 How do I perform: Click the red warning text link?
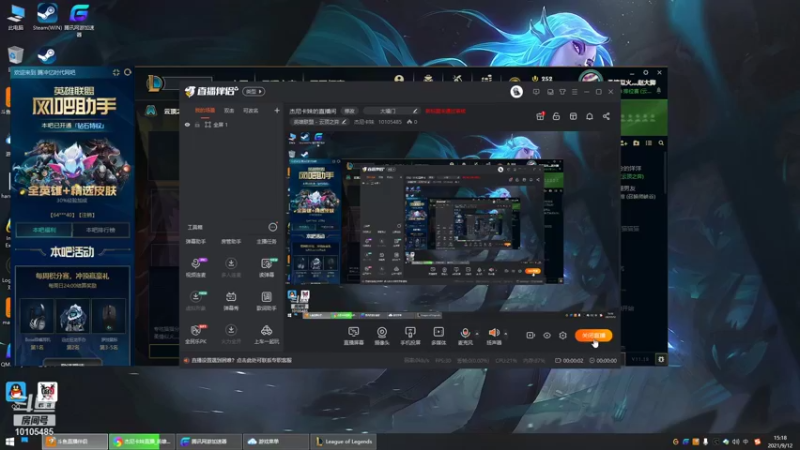[445, 111]
